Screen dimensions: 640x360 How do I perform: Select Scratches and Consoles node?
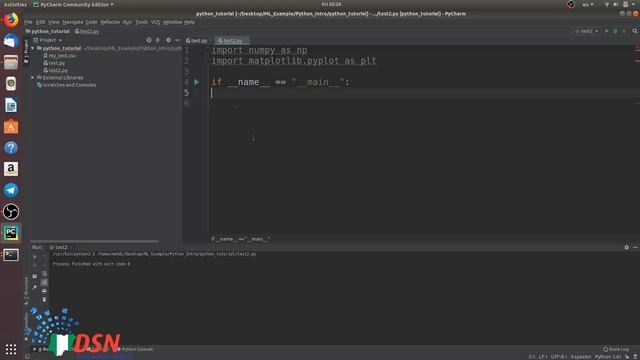point(67,85)
